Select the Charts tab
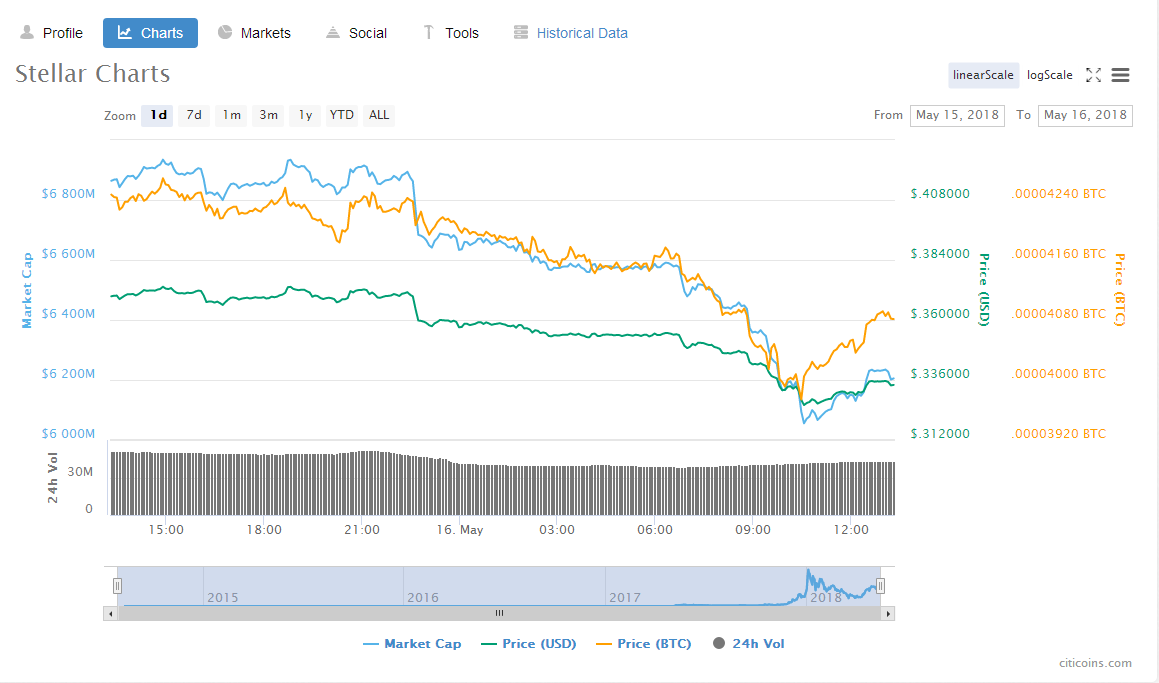 pos(150,33)
